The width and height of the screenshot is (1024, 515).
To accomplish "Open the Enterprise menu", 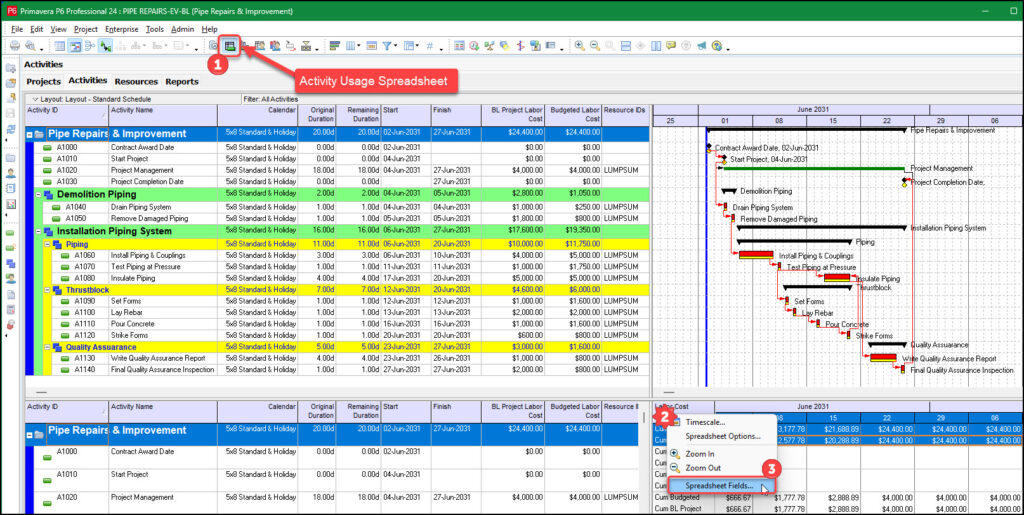I will tap(121, 29).
